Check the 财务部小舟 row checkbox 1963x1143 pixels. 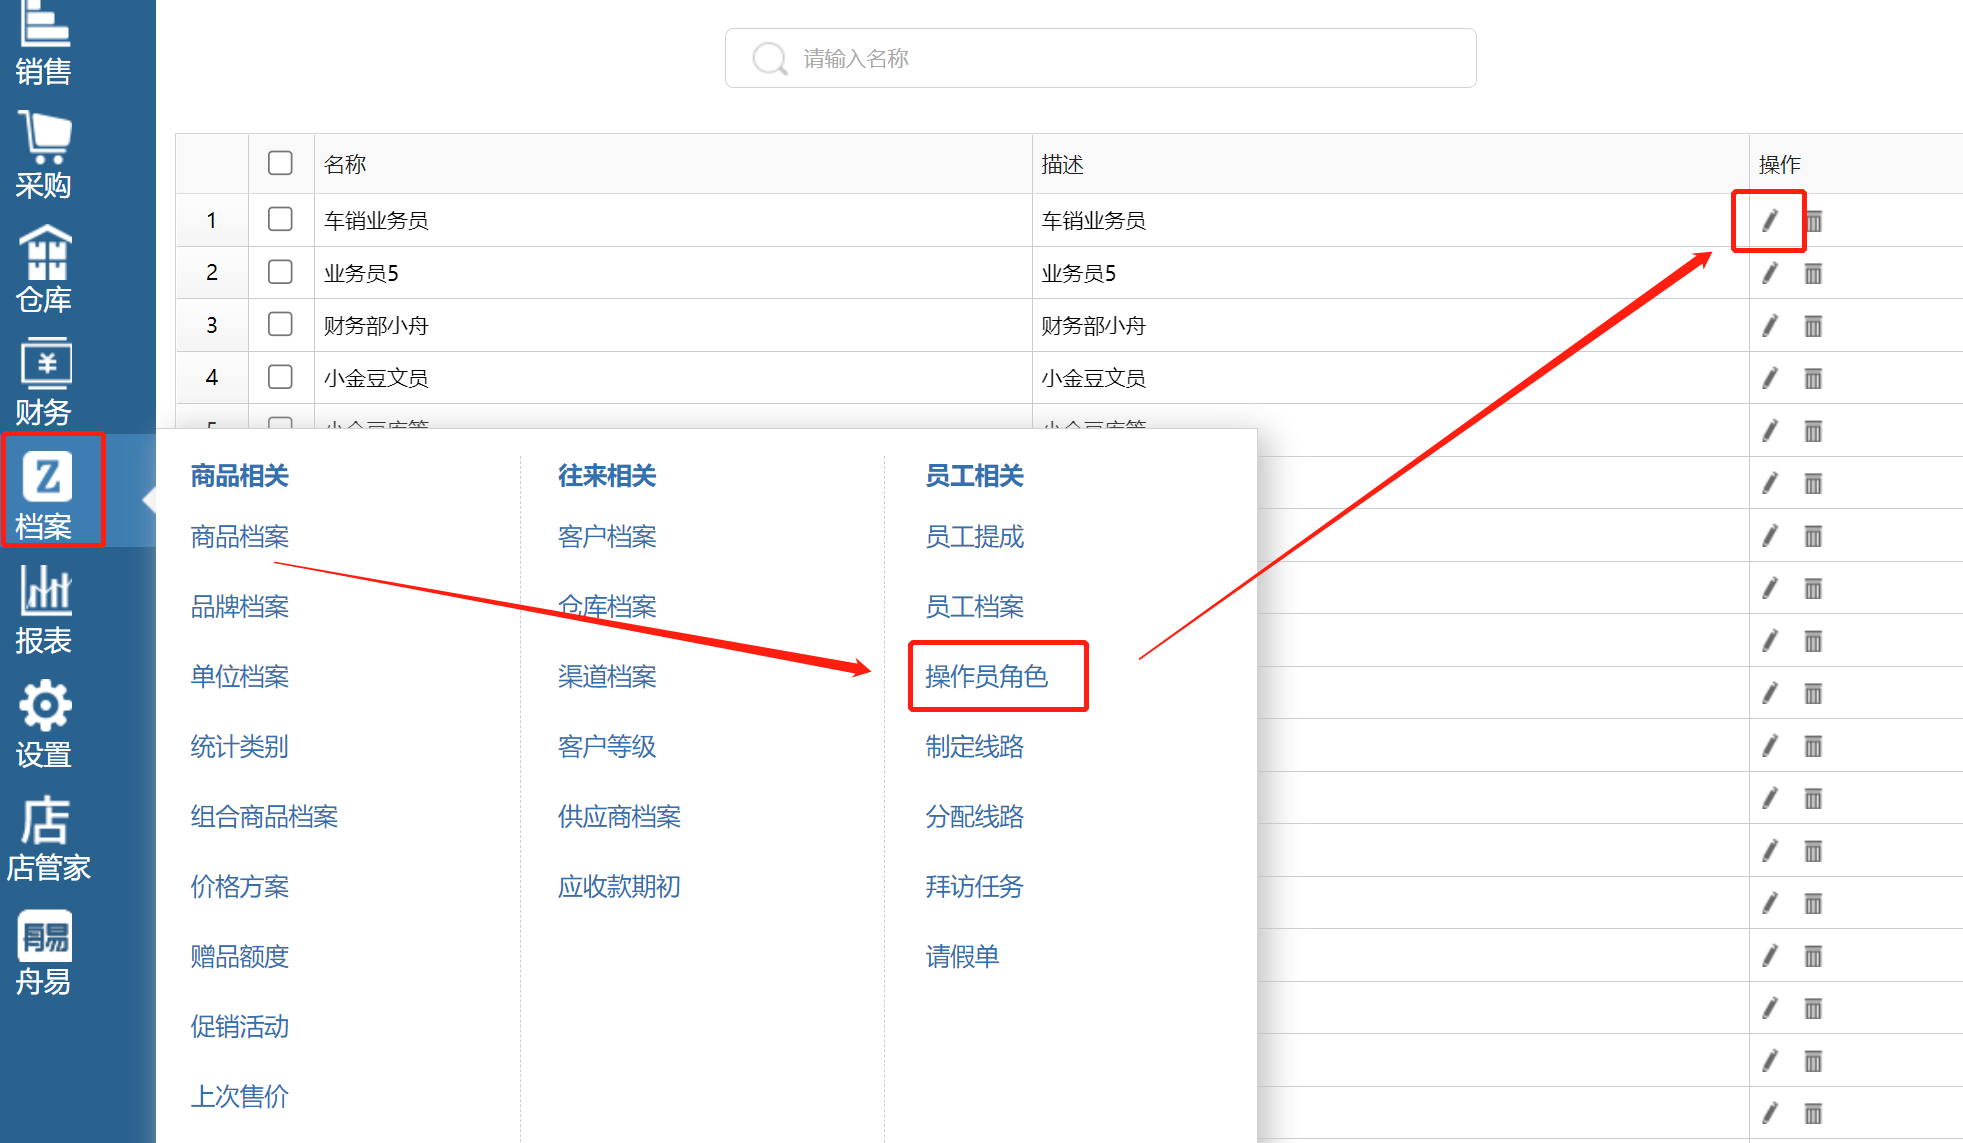[x=280, y=324]
